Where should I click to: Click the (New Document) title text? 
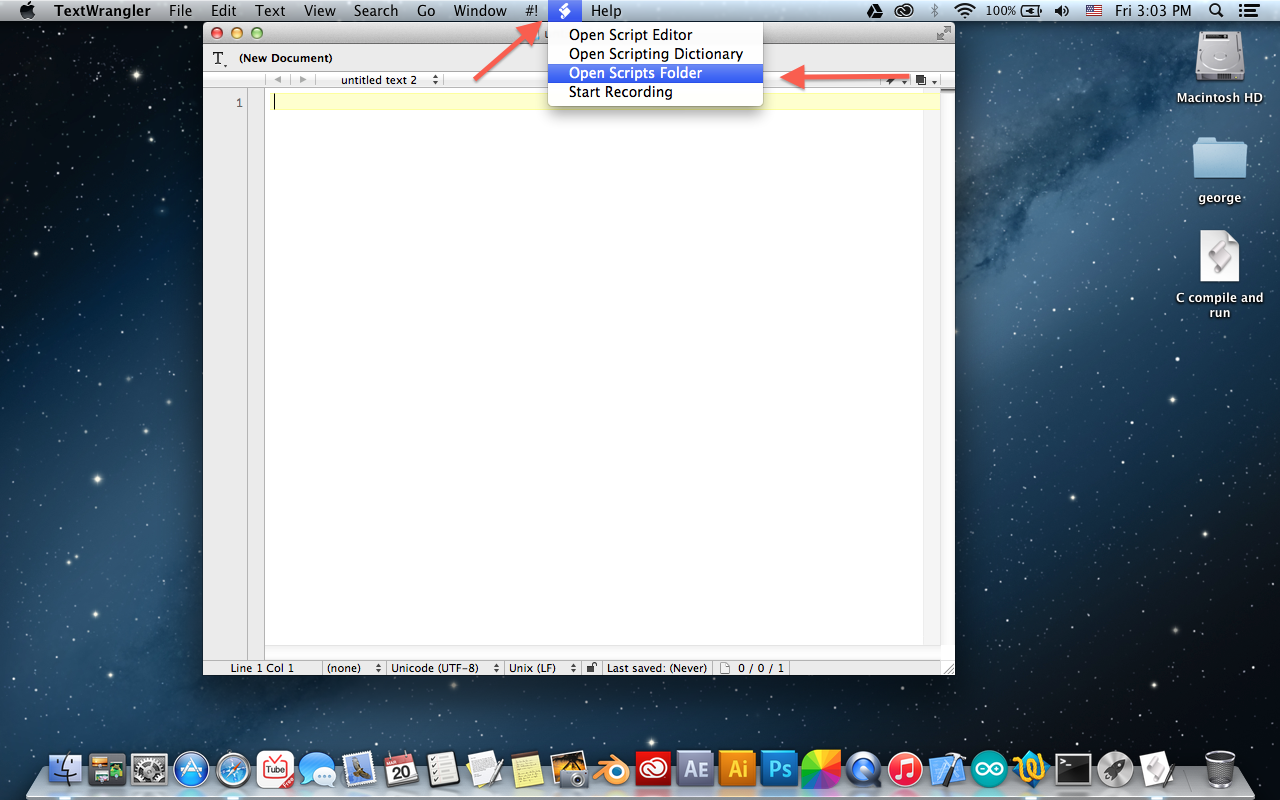[x=286, y=58]
